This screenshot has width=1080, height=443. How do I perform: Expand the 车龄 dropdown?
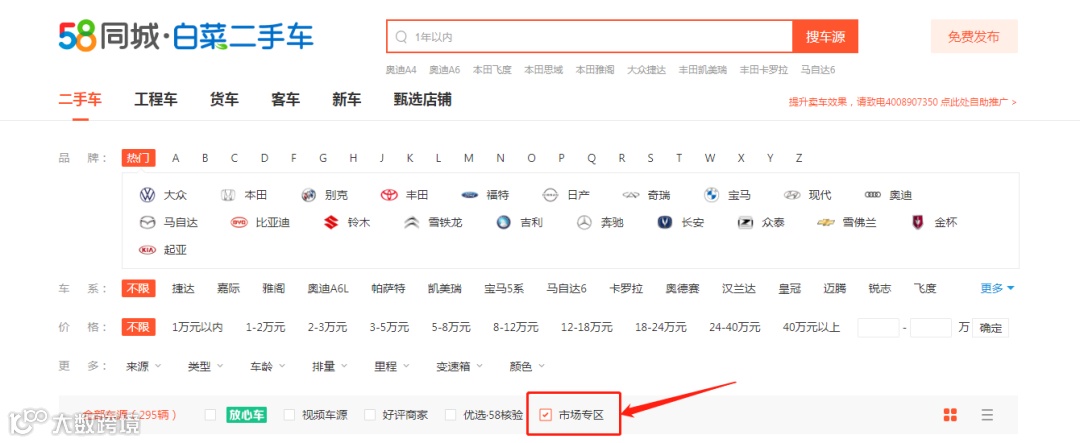(x=267, y=367)
